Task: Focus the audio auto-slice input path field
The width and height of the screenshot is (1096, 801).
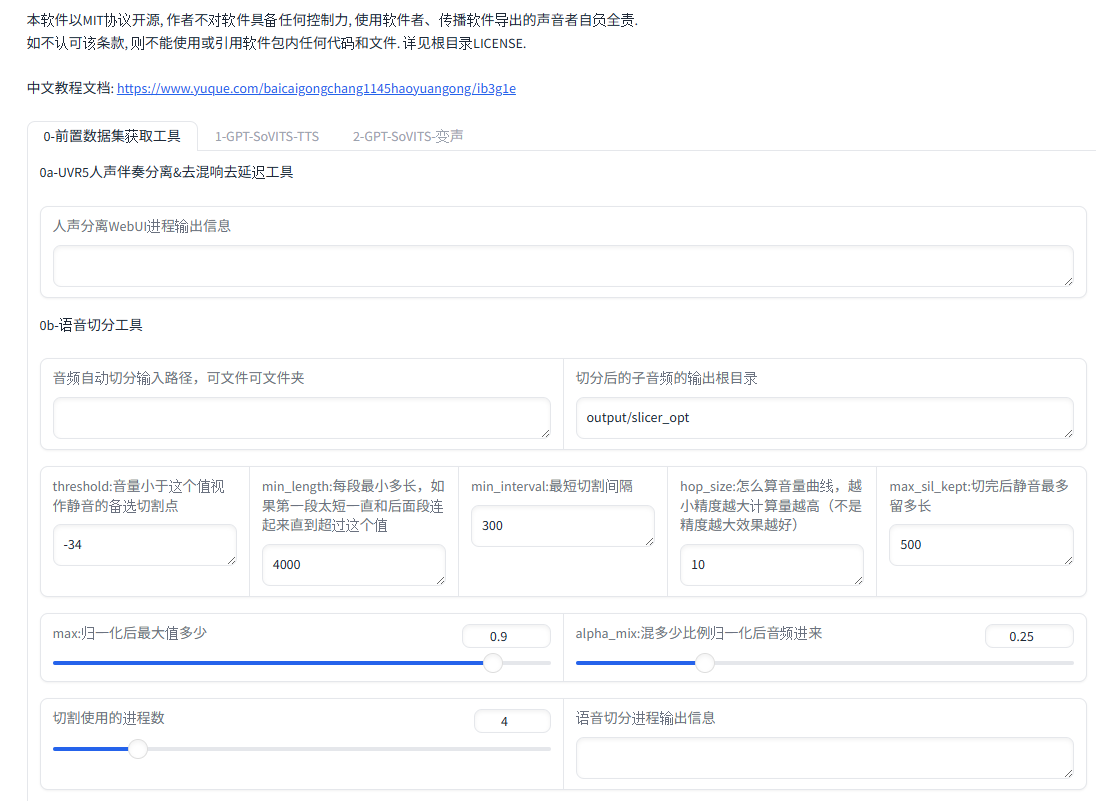Action: pyautogui.click(x=301, y=418)
